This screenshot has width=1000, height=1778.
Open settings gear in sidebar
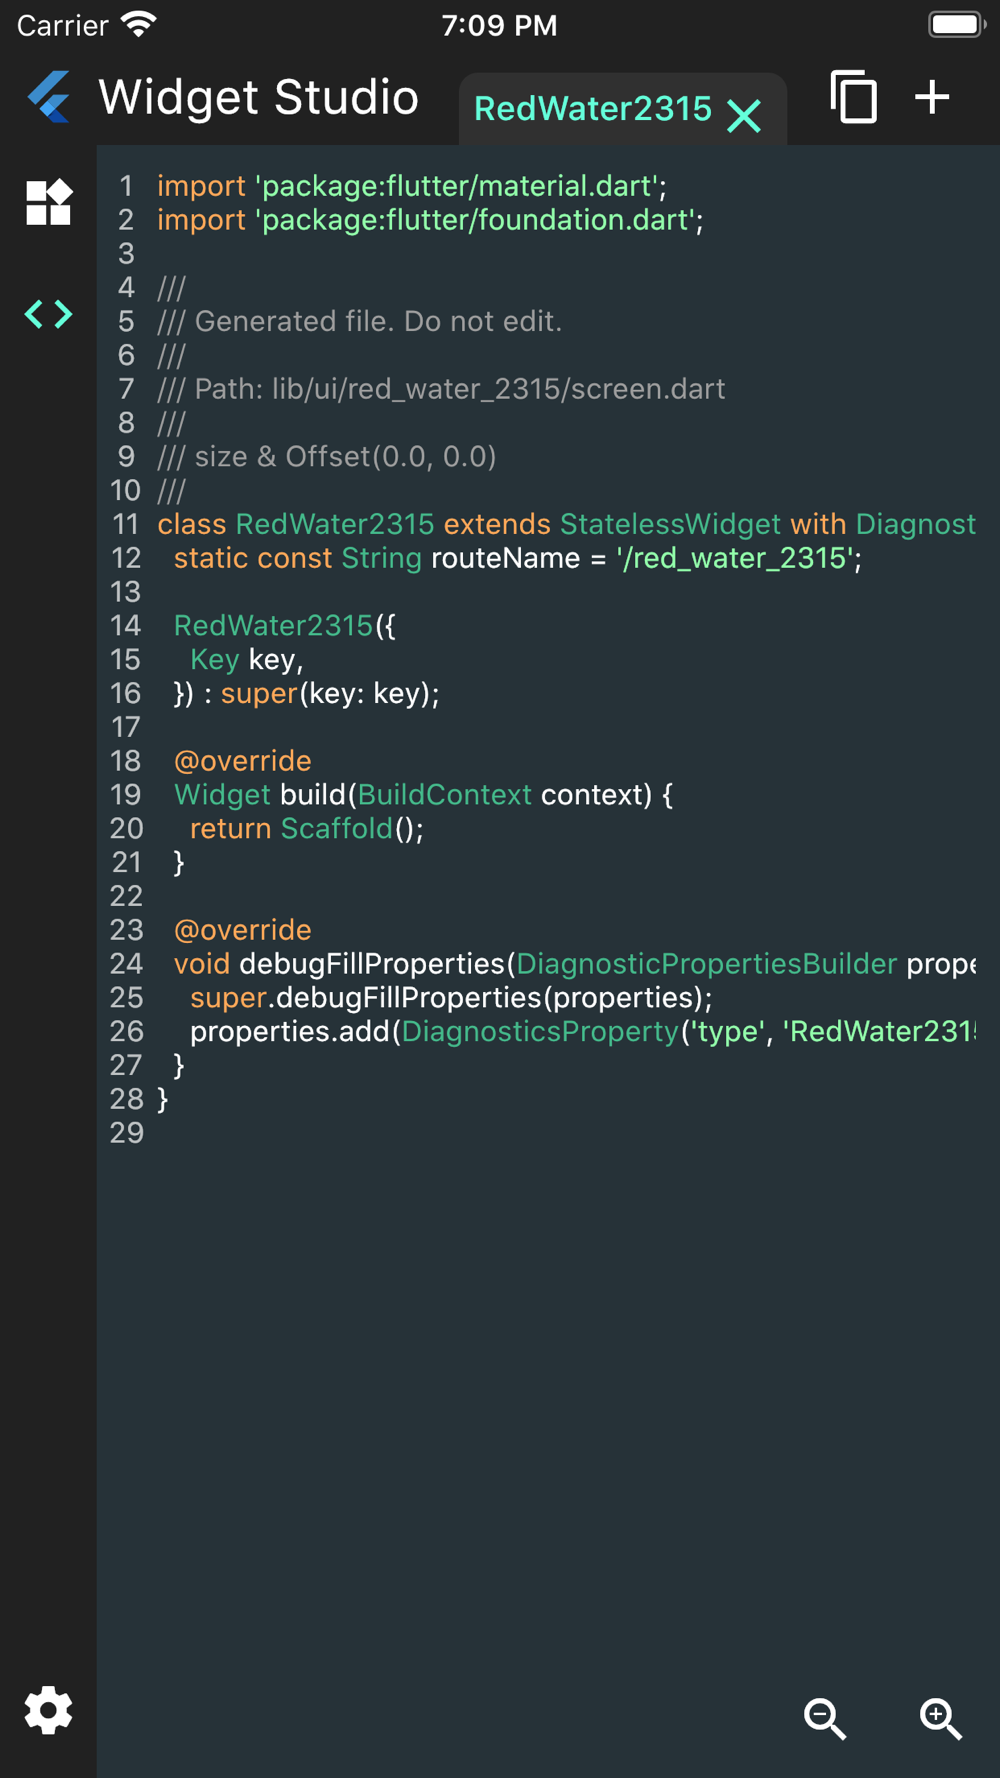tap(48, 1711)
